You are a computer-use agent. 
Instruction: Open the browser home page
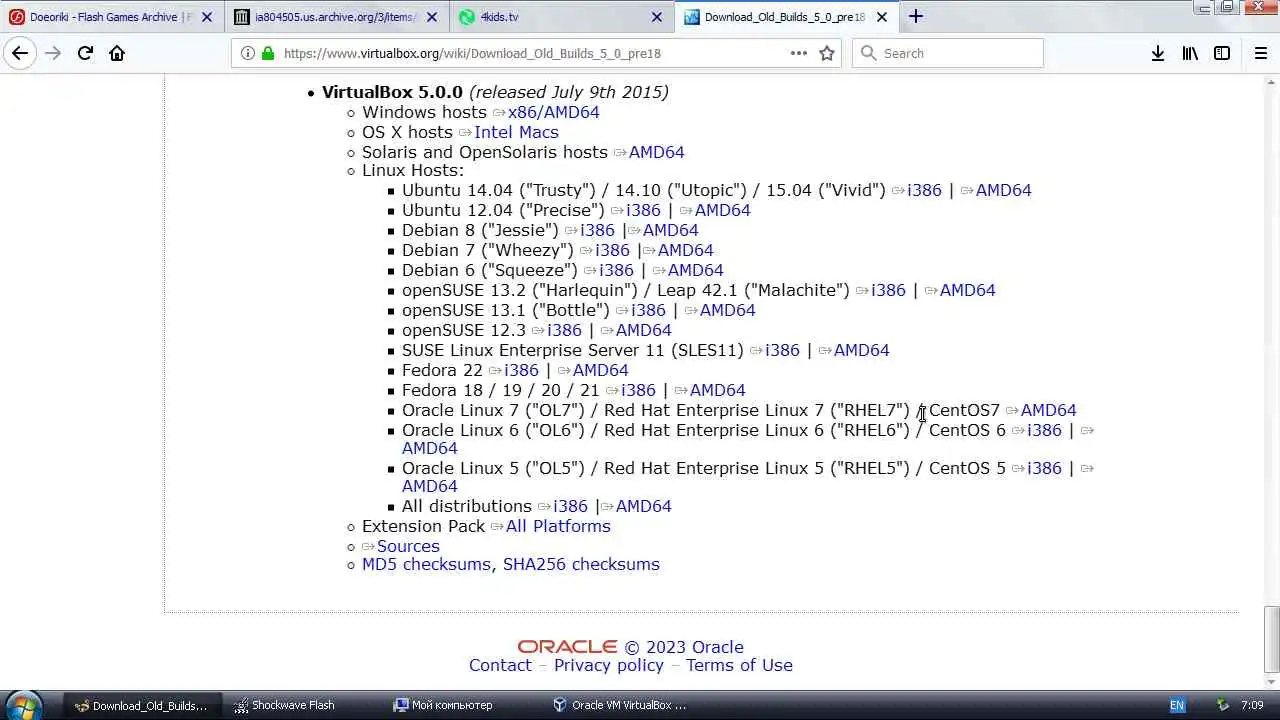coord(117,53)
